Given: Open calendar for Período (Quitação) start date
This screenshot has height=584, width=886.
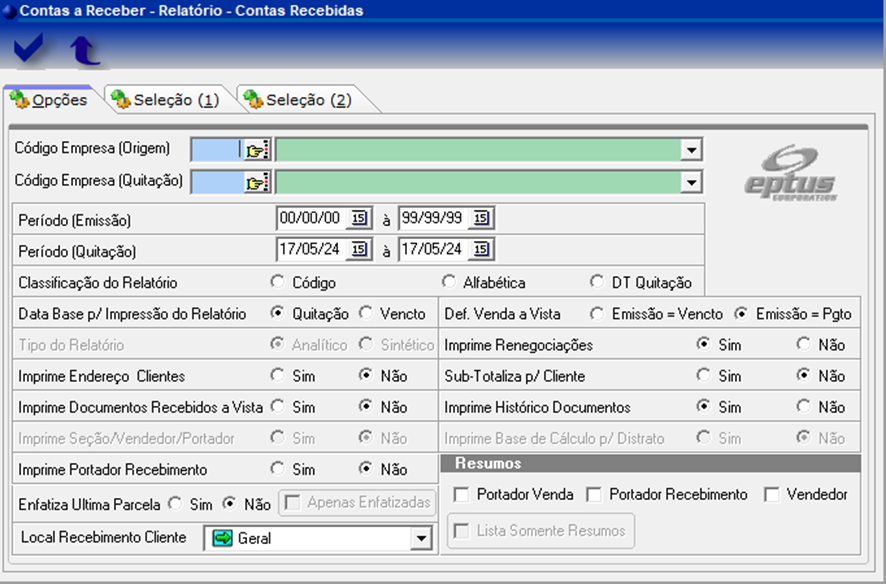Looking at the screenshot, I should coord(361,249).
